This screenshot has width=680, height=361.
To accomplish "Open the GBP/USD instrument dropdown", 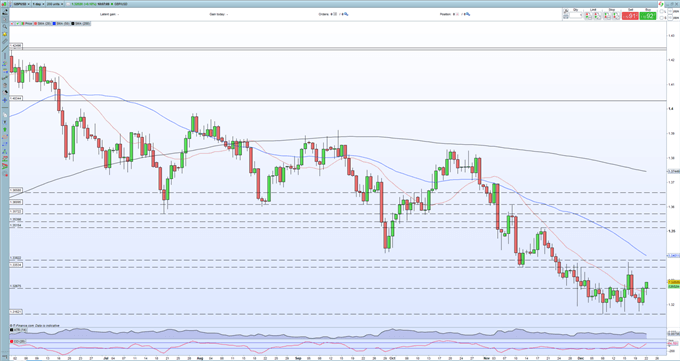I will tap(22, 4).
